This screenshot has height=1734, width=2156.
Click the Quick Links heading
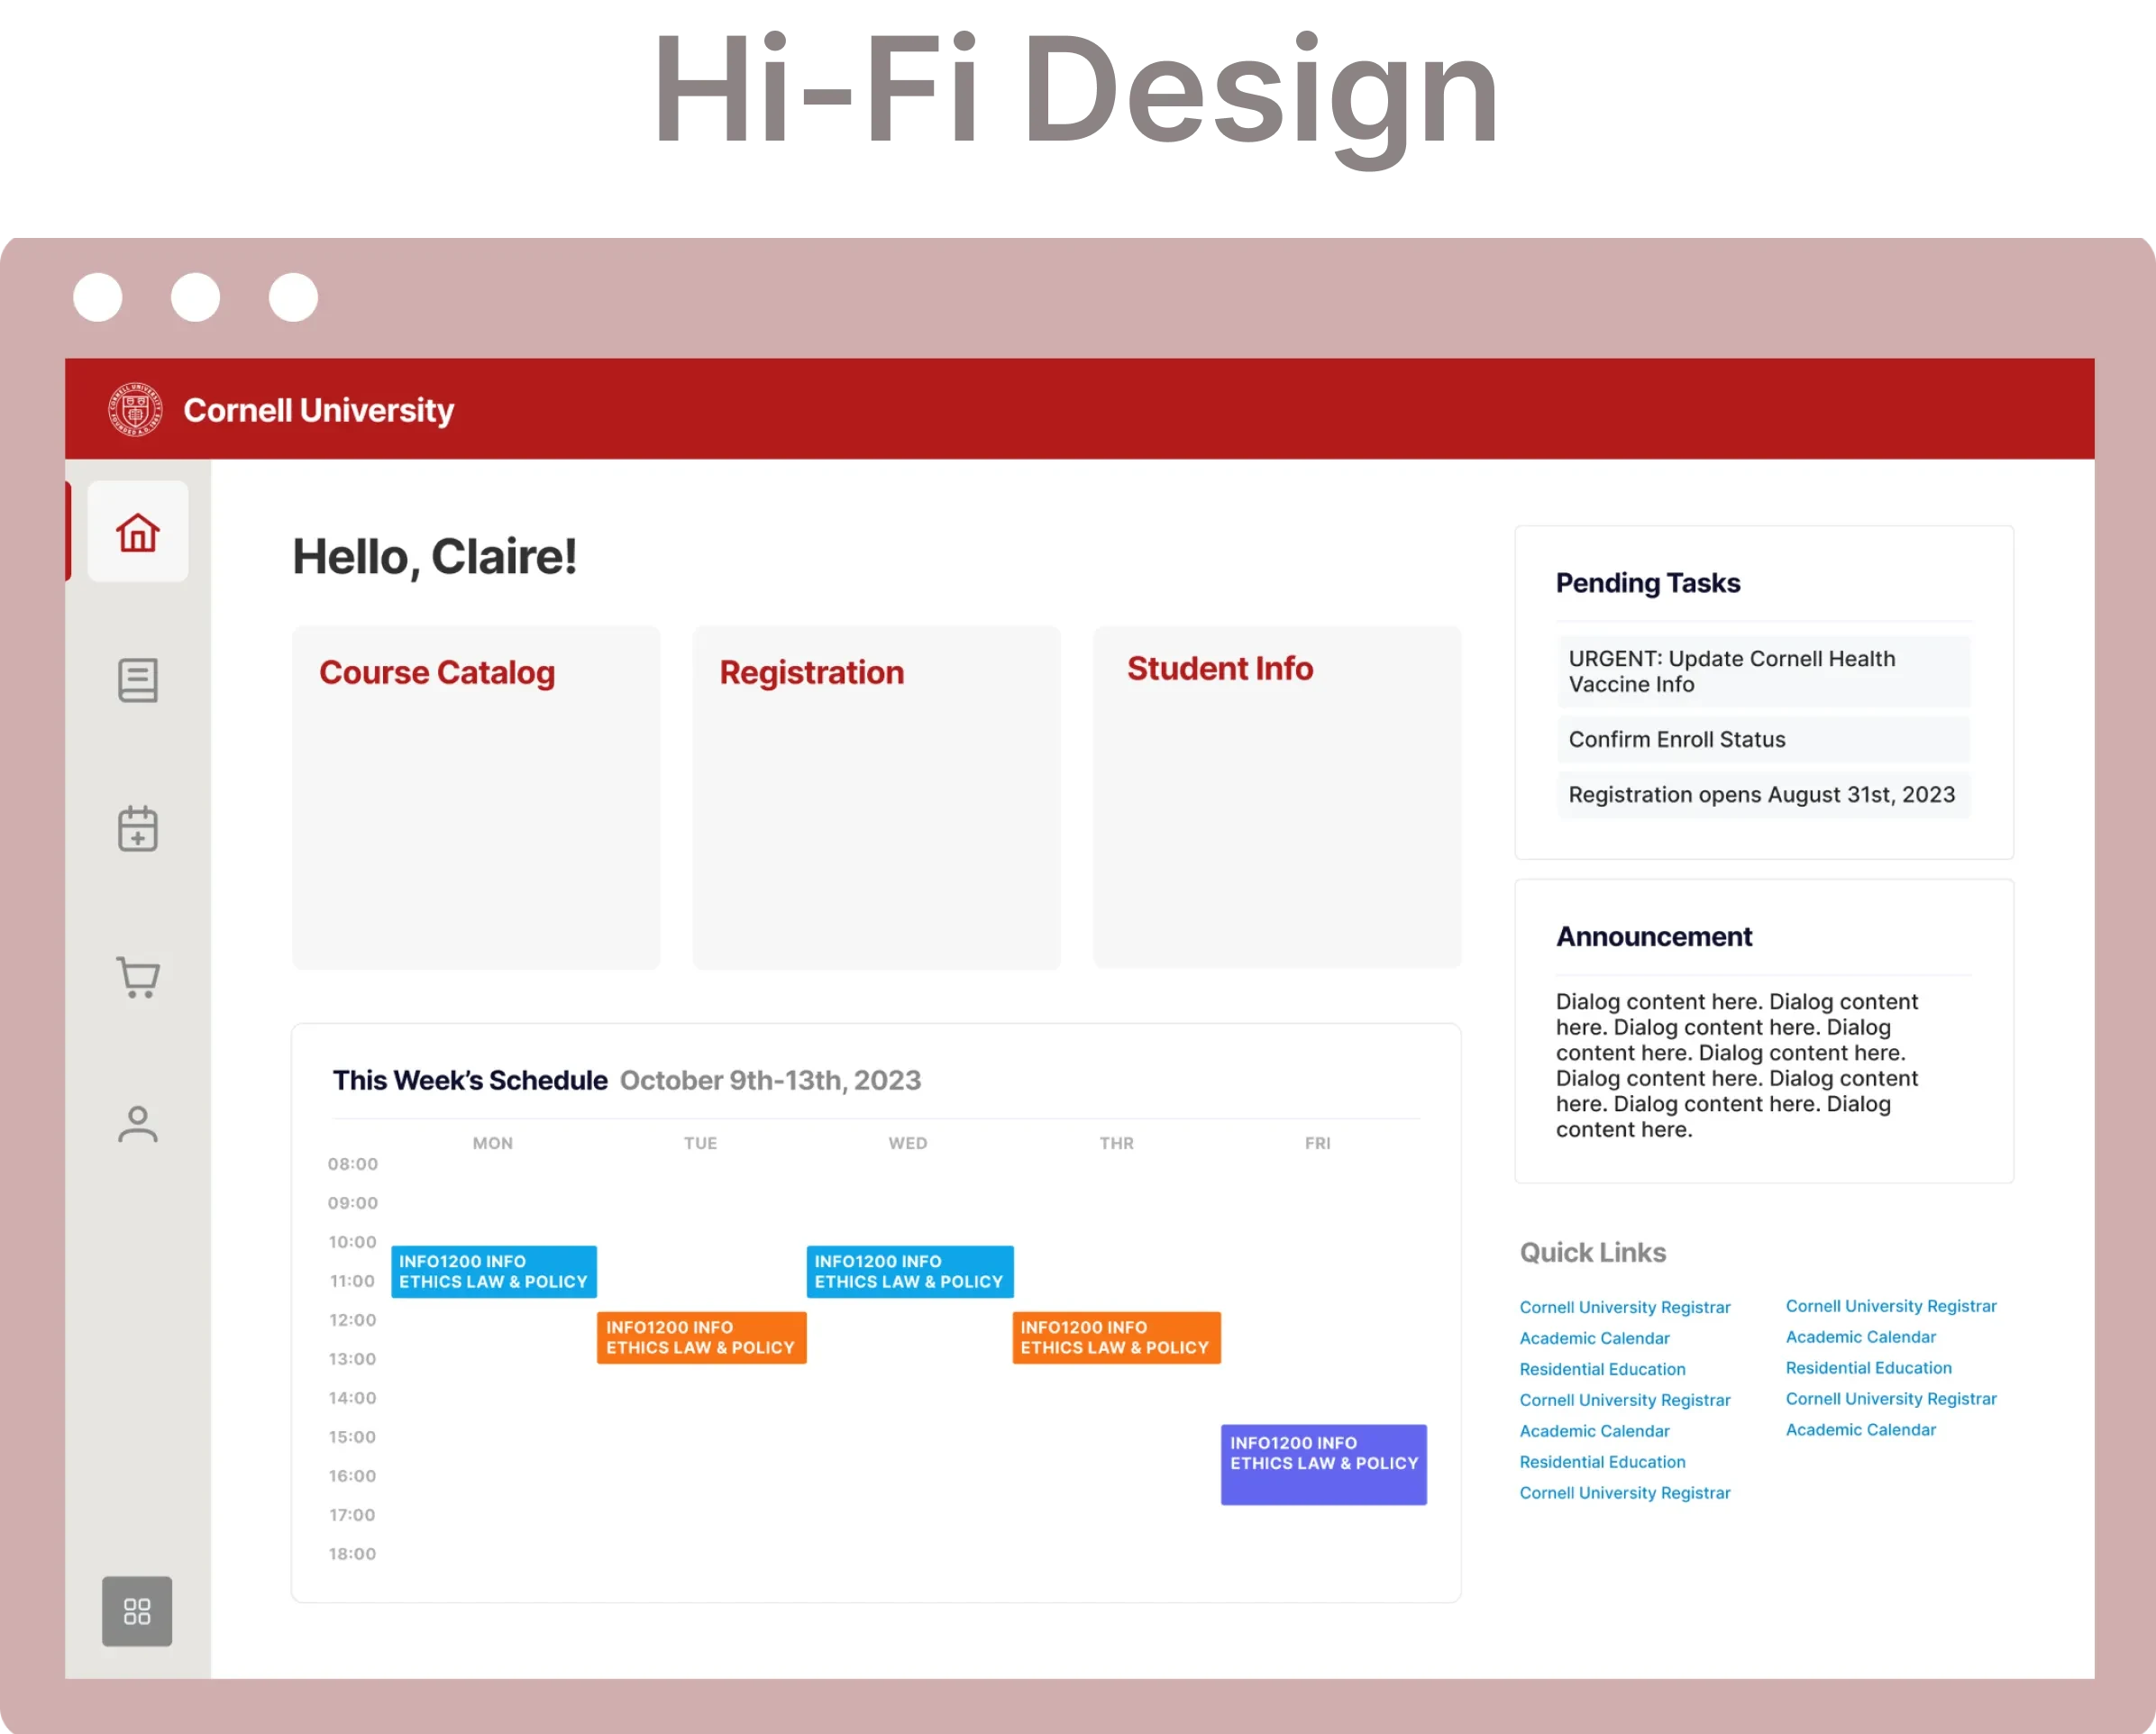click(x=1593, y=1253)
